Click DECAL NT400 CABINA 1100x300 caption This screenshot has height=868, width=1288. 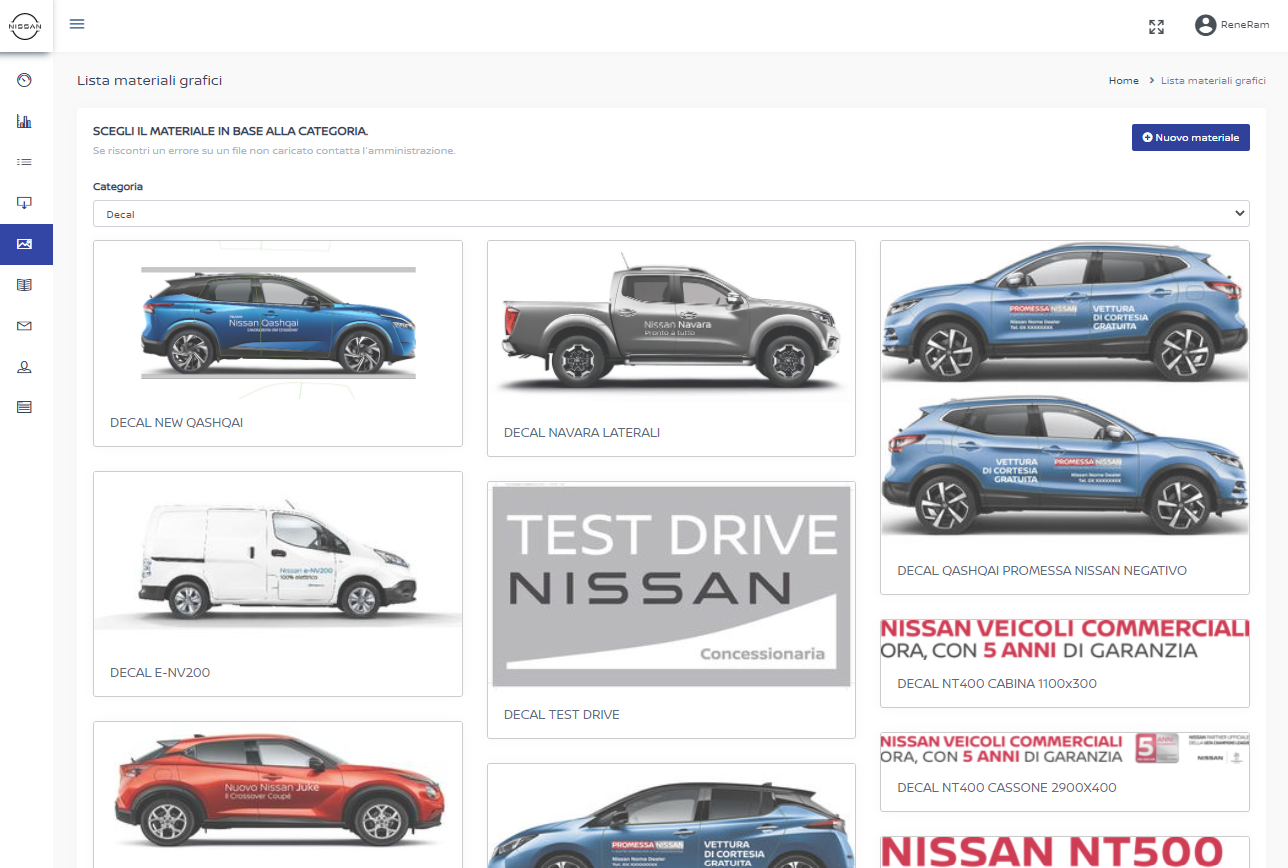point(997,684)
